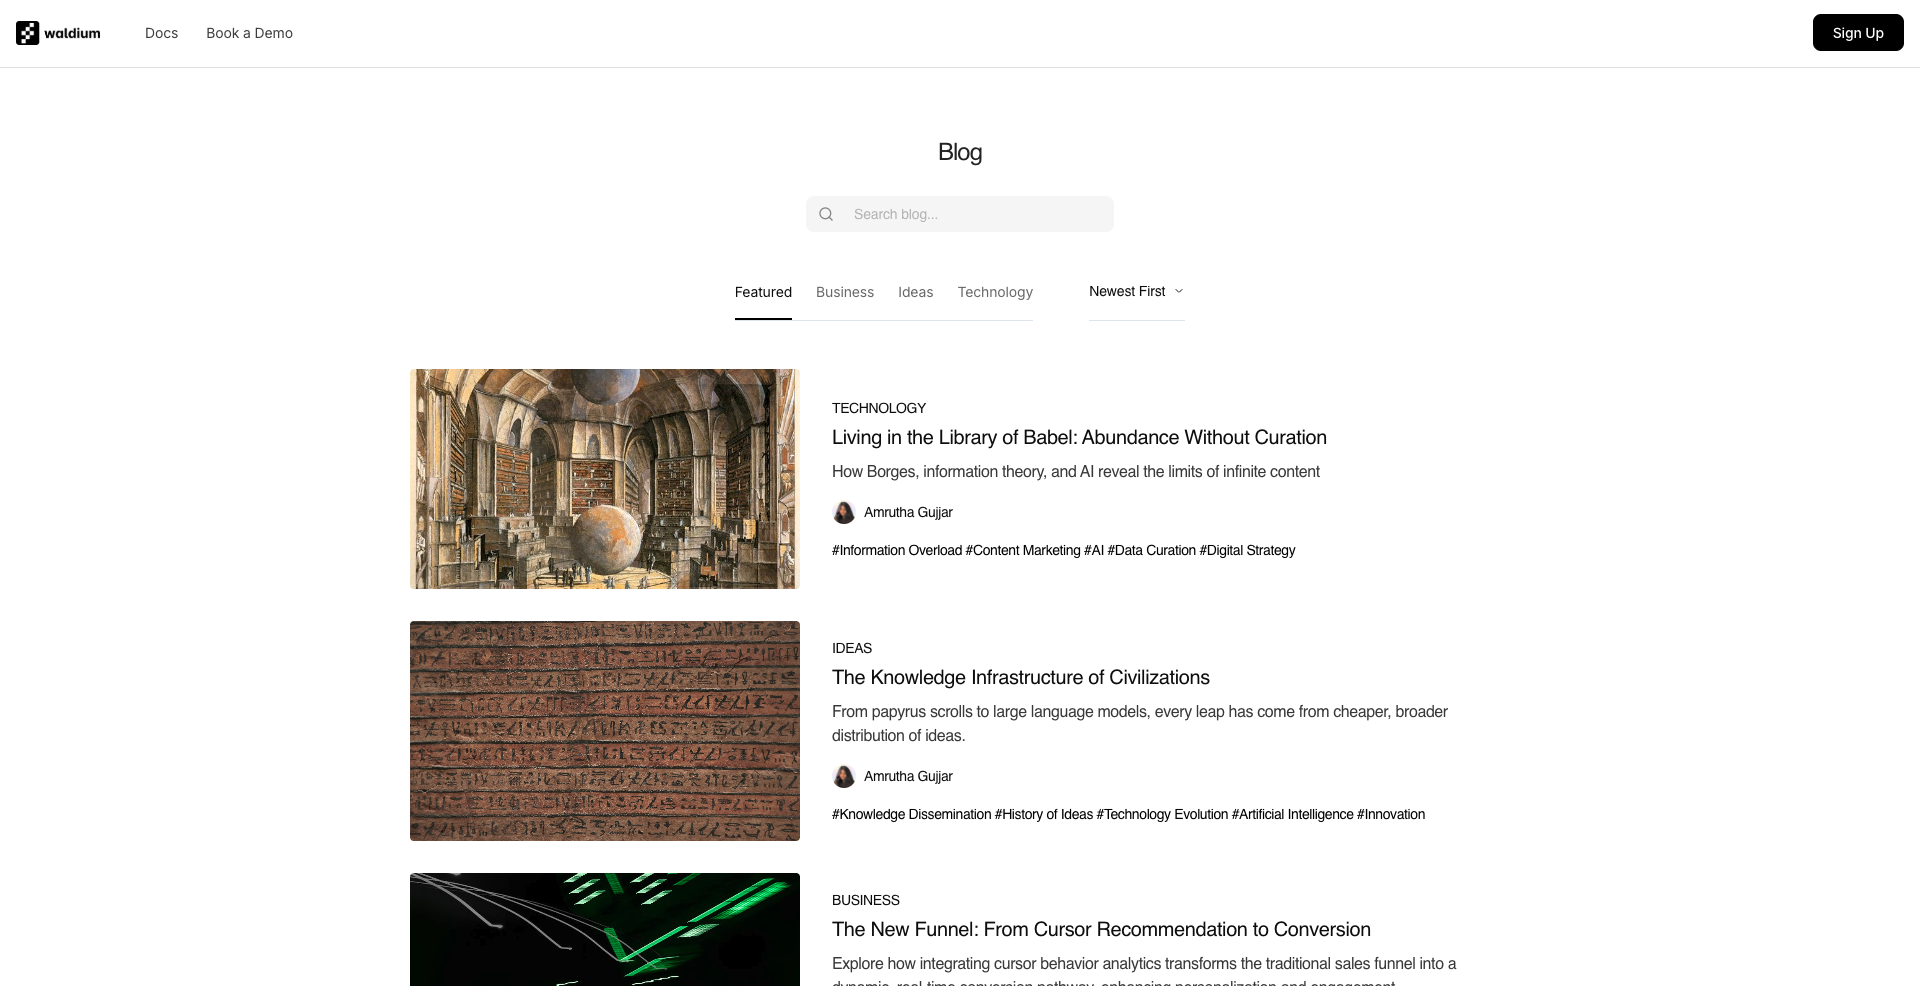Image resolution: width=1920 pixels, height=986 pixels.
Task: Click author avatar on Knowledge Infrastructure article
Action: 844,776
